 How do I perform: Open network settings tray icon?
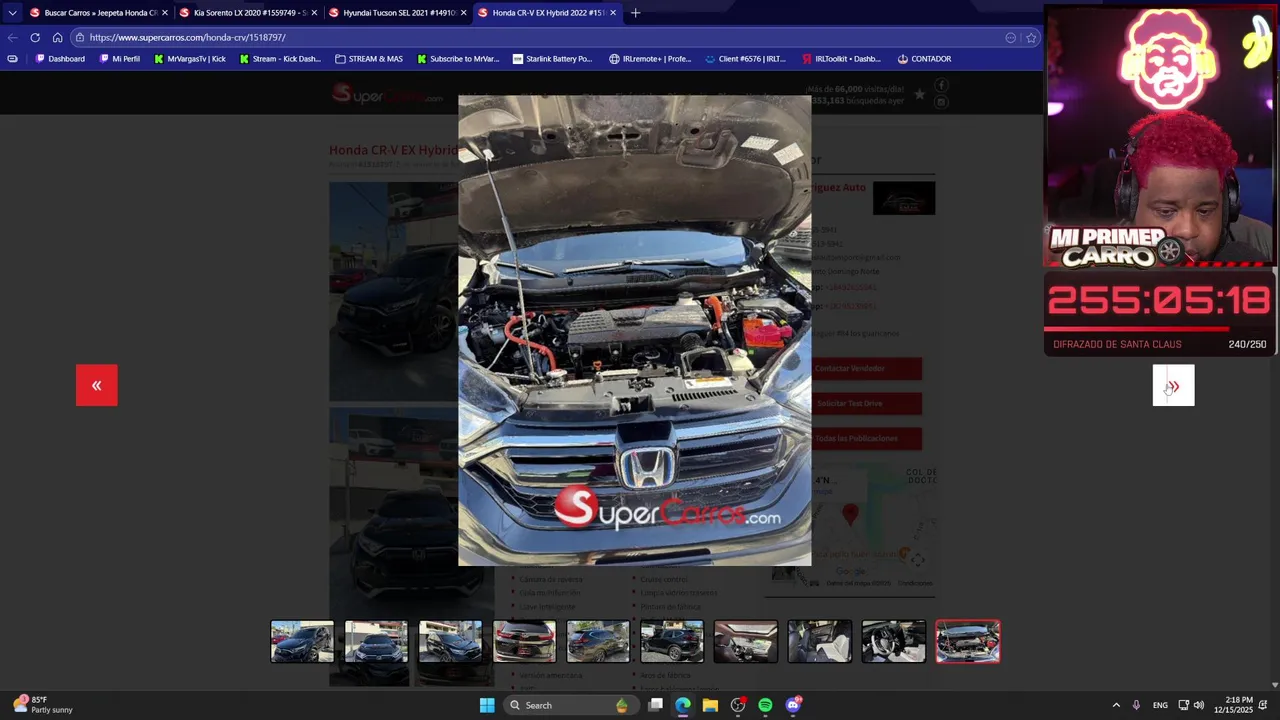pos(1184,705)
